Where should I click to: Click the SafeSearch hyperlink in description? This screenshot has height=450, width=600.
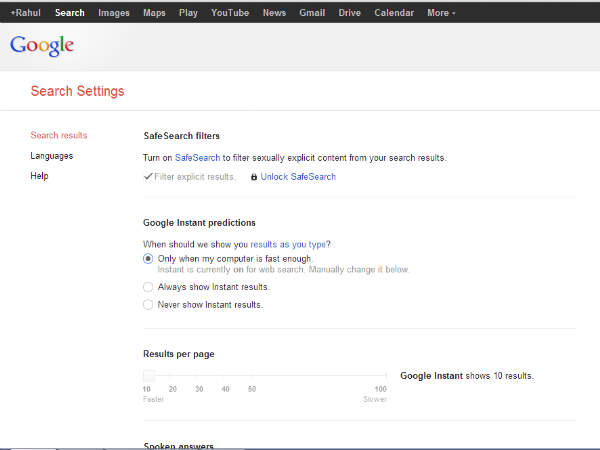[x=197, y=158]
